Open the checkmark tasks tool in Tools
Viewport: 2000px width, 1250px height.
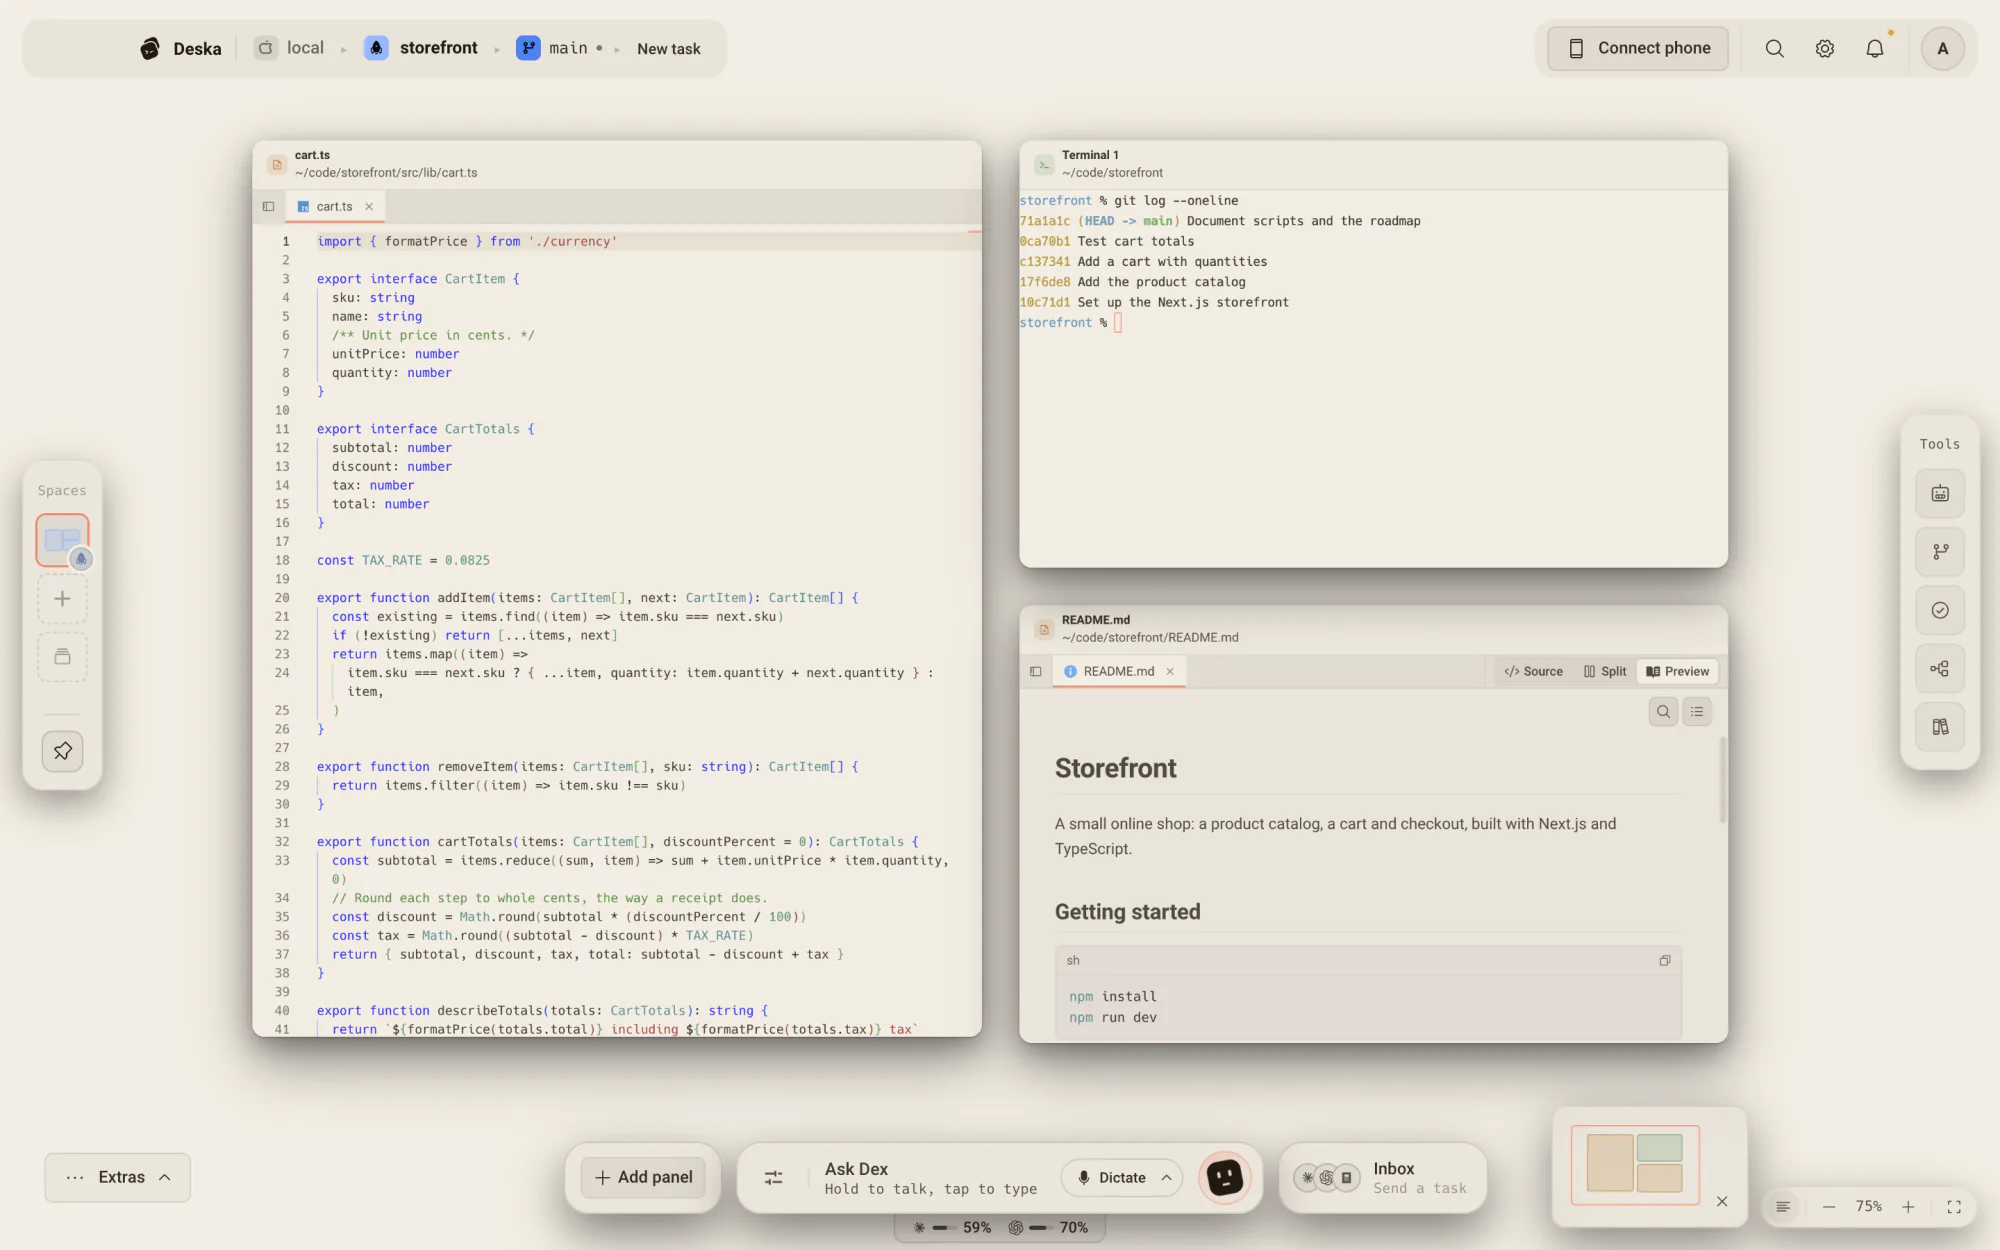[1940, 610]
